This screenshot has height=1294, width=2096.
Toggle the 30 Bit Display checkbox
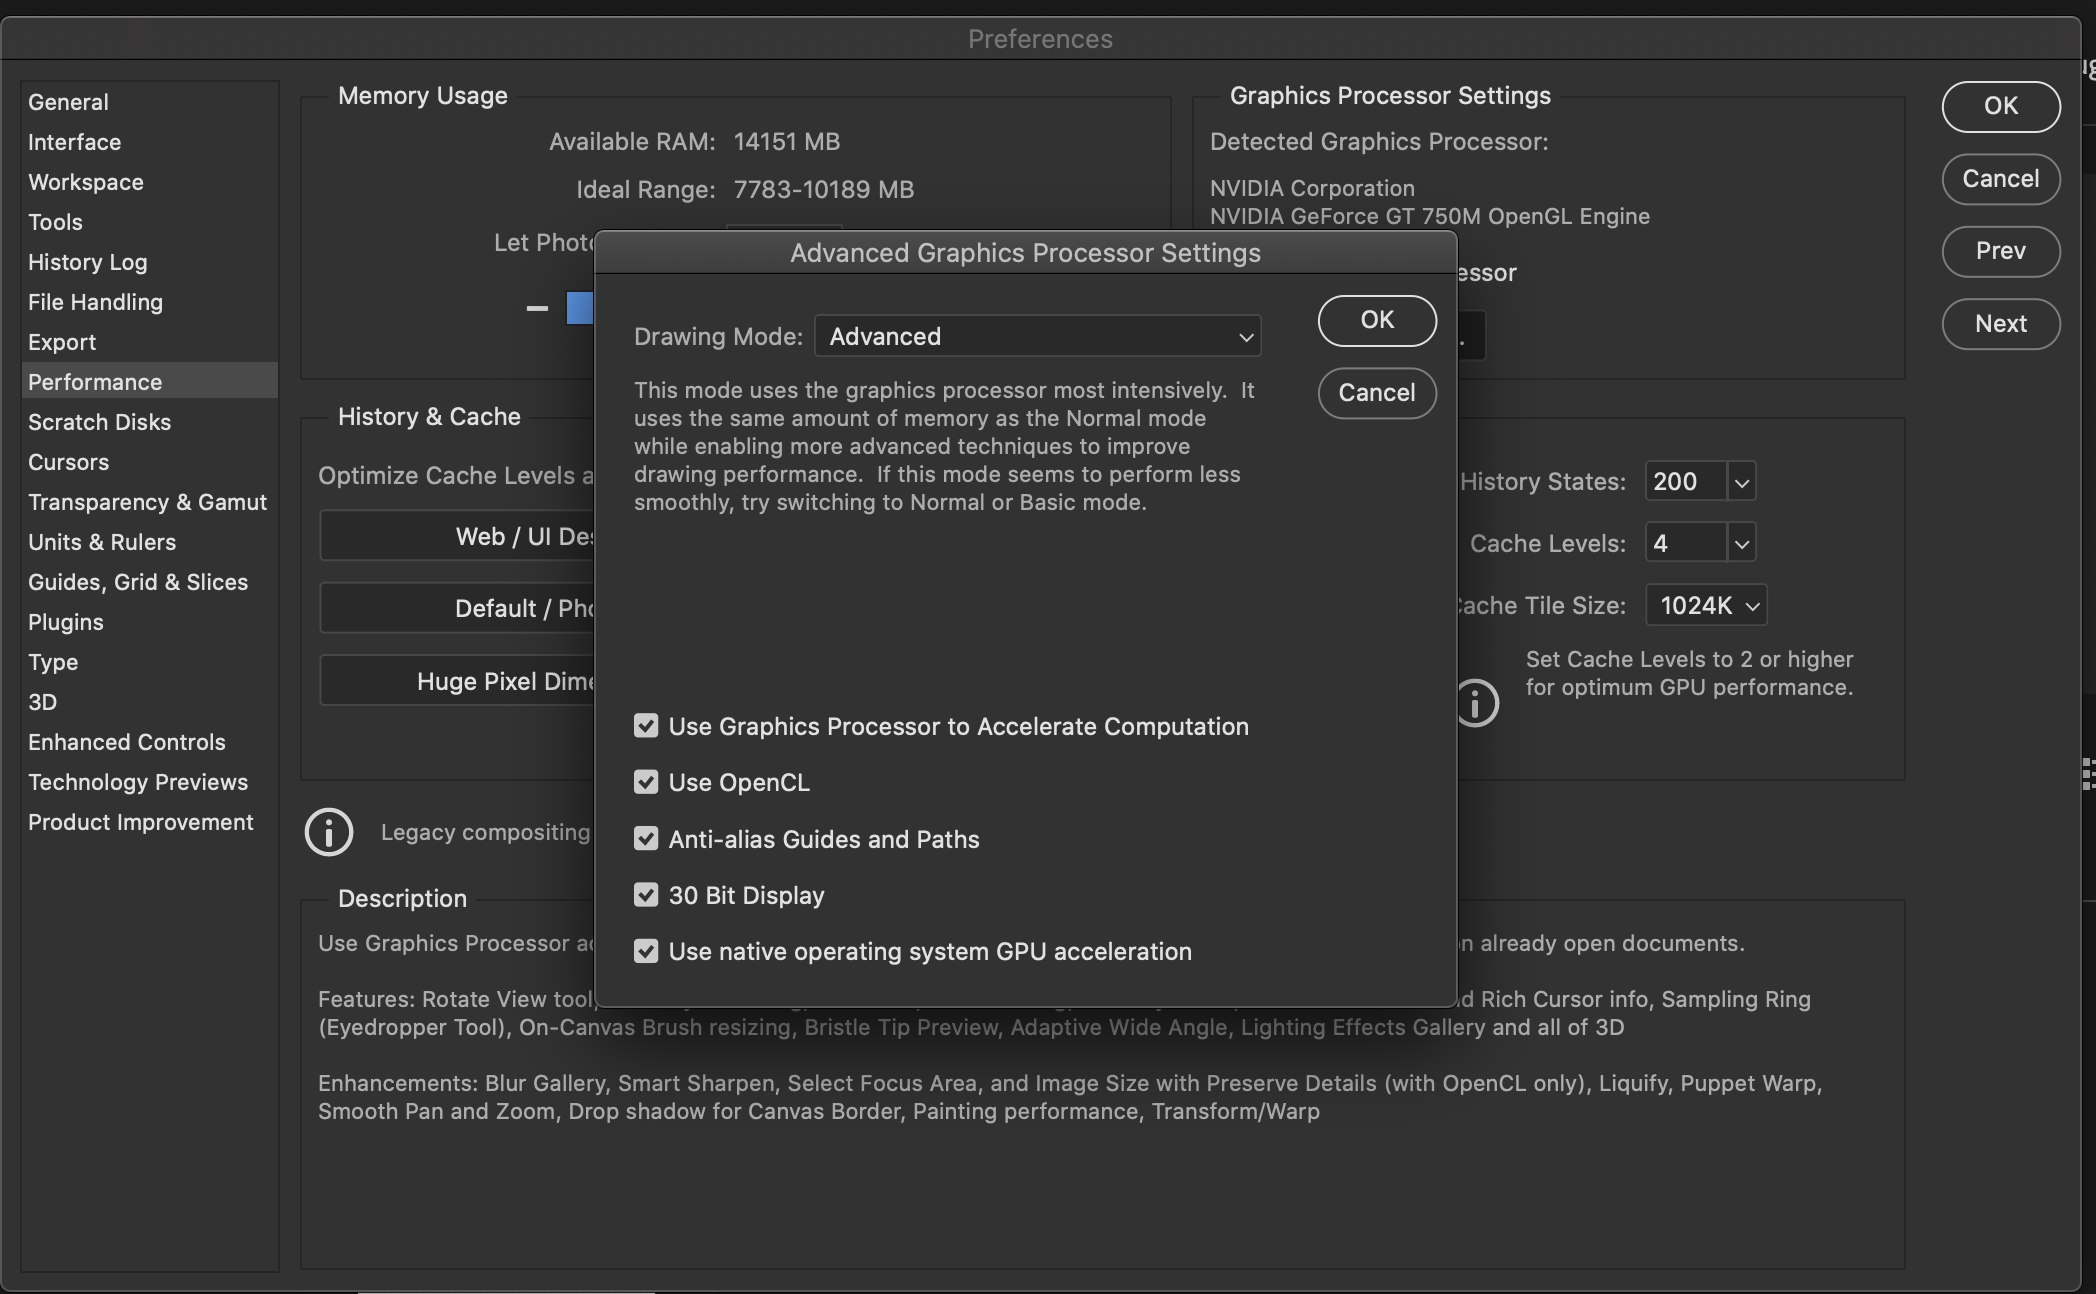(646, 895)
